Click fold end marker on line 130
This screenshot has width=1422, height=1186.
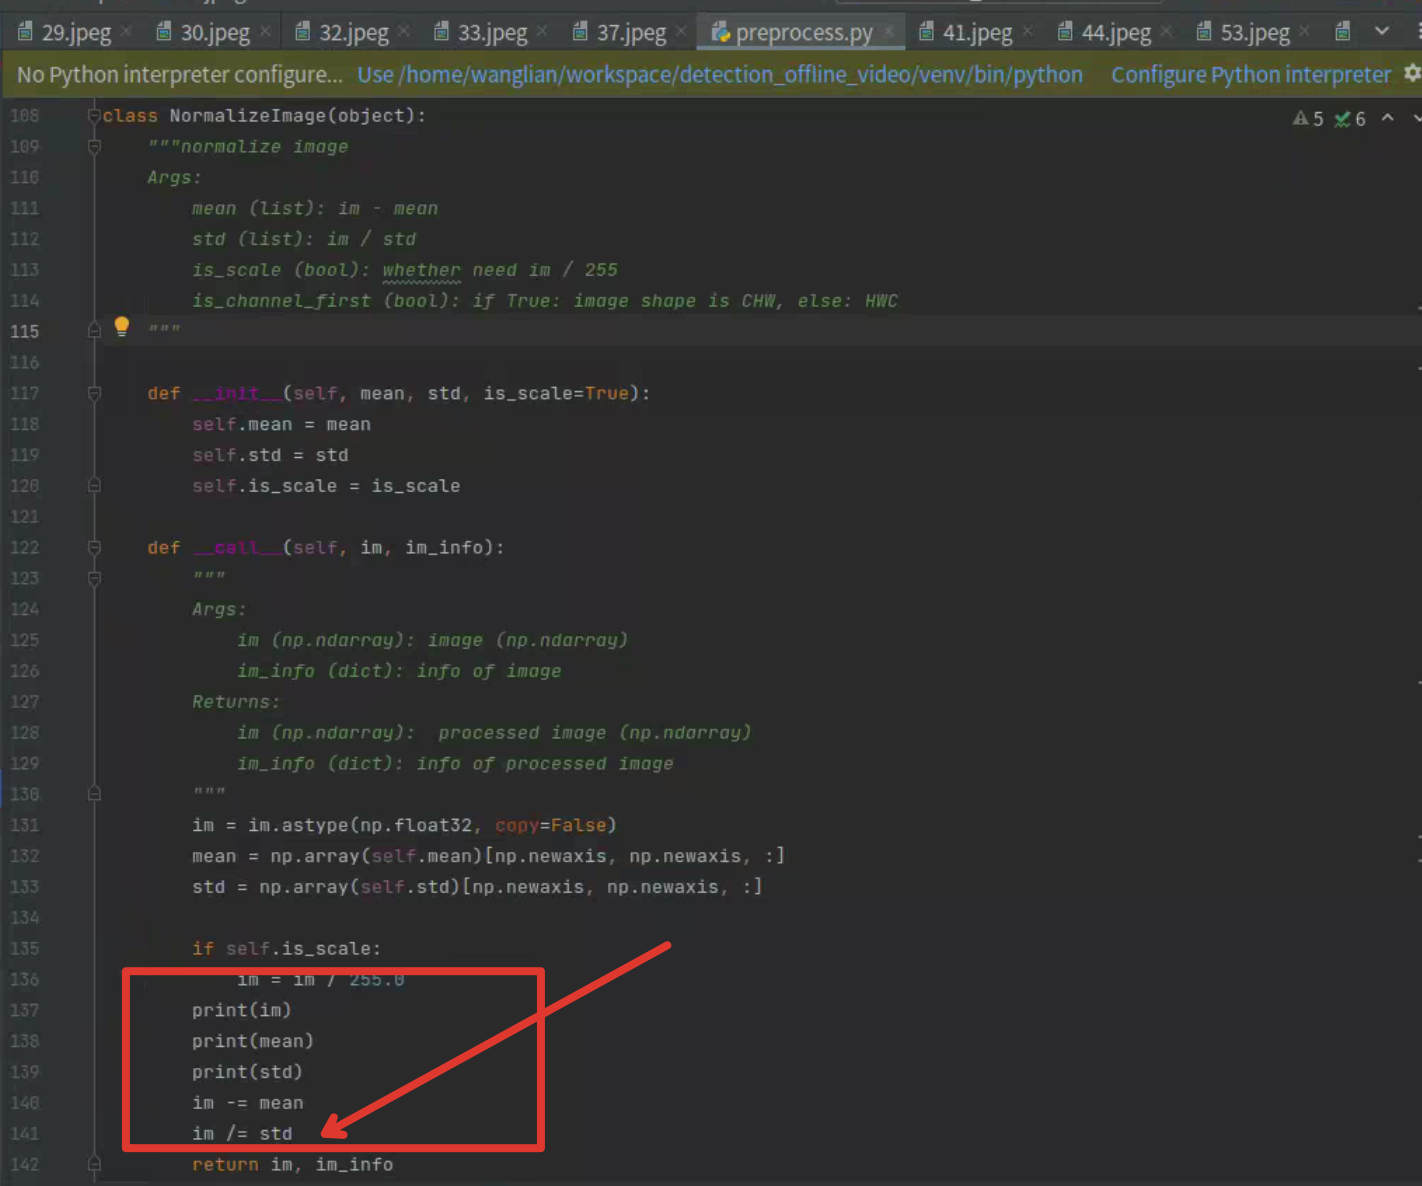point(94,794)
